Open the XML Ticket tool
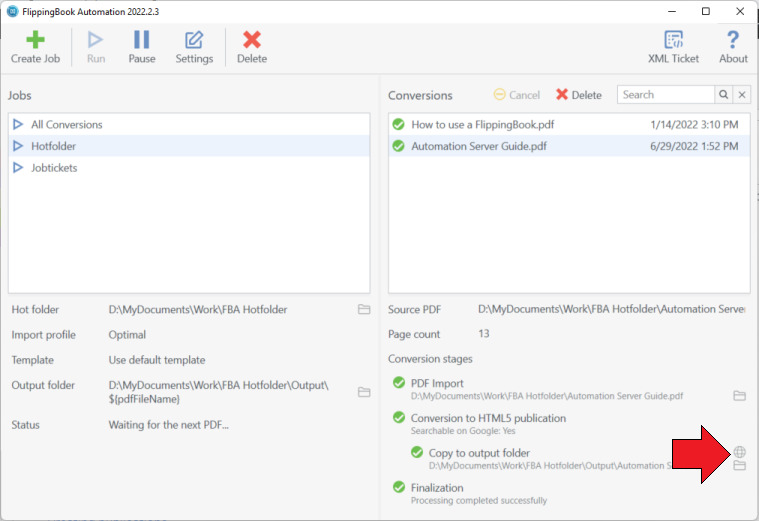 (673, 47)
